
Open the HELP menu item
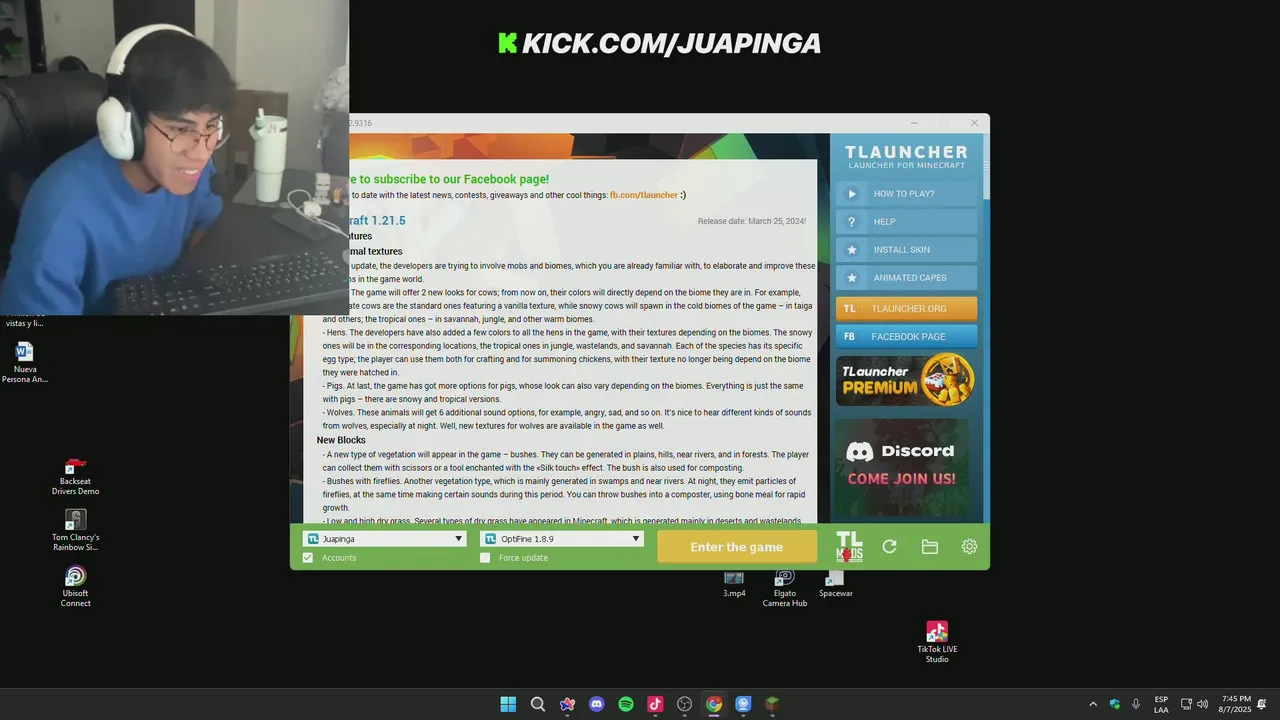[x=906, y=222]
